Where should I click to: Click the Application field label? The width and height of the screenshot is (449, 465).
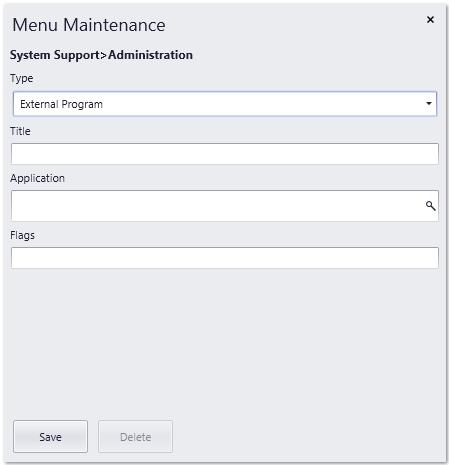(37, 178)
